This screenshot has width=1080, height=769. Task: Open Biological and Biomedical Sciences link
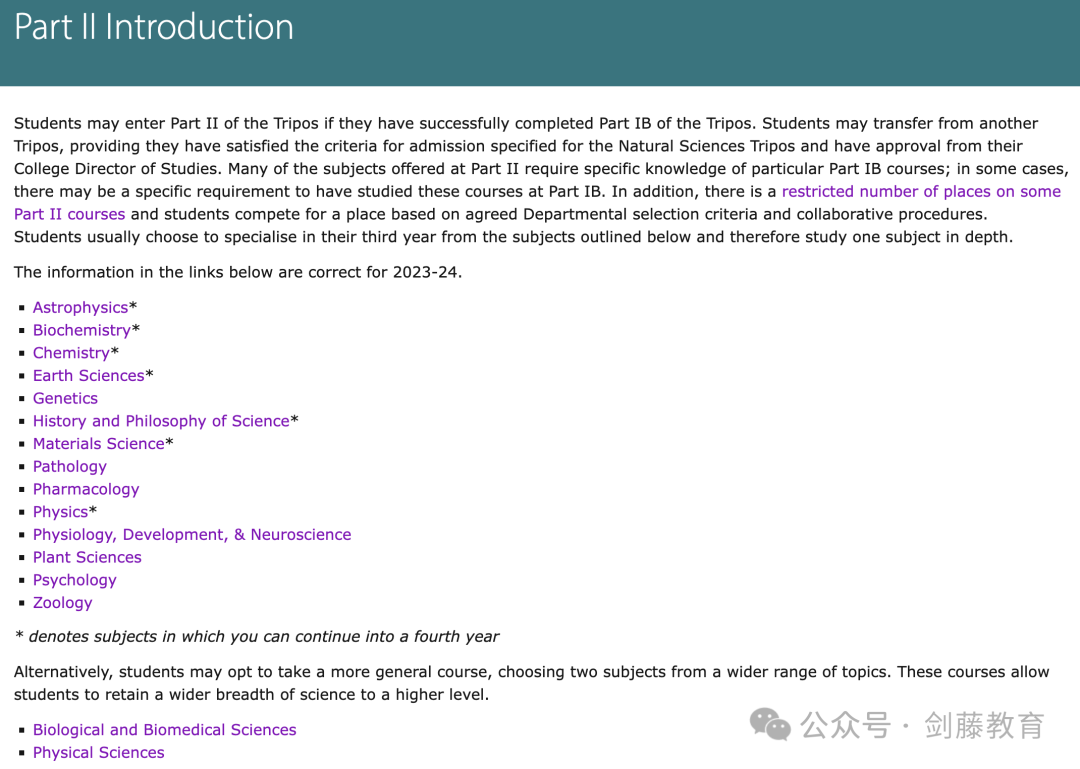click(165, 730)
